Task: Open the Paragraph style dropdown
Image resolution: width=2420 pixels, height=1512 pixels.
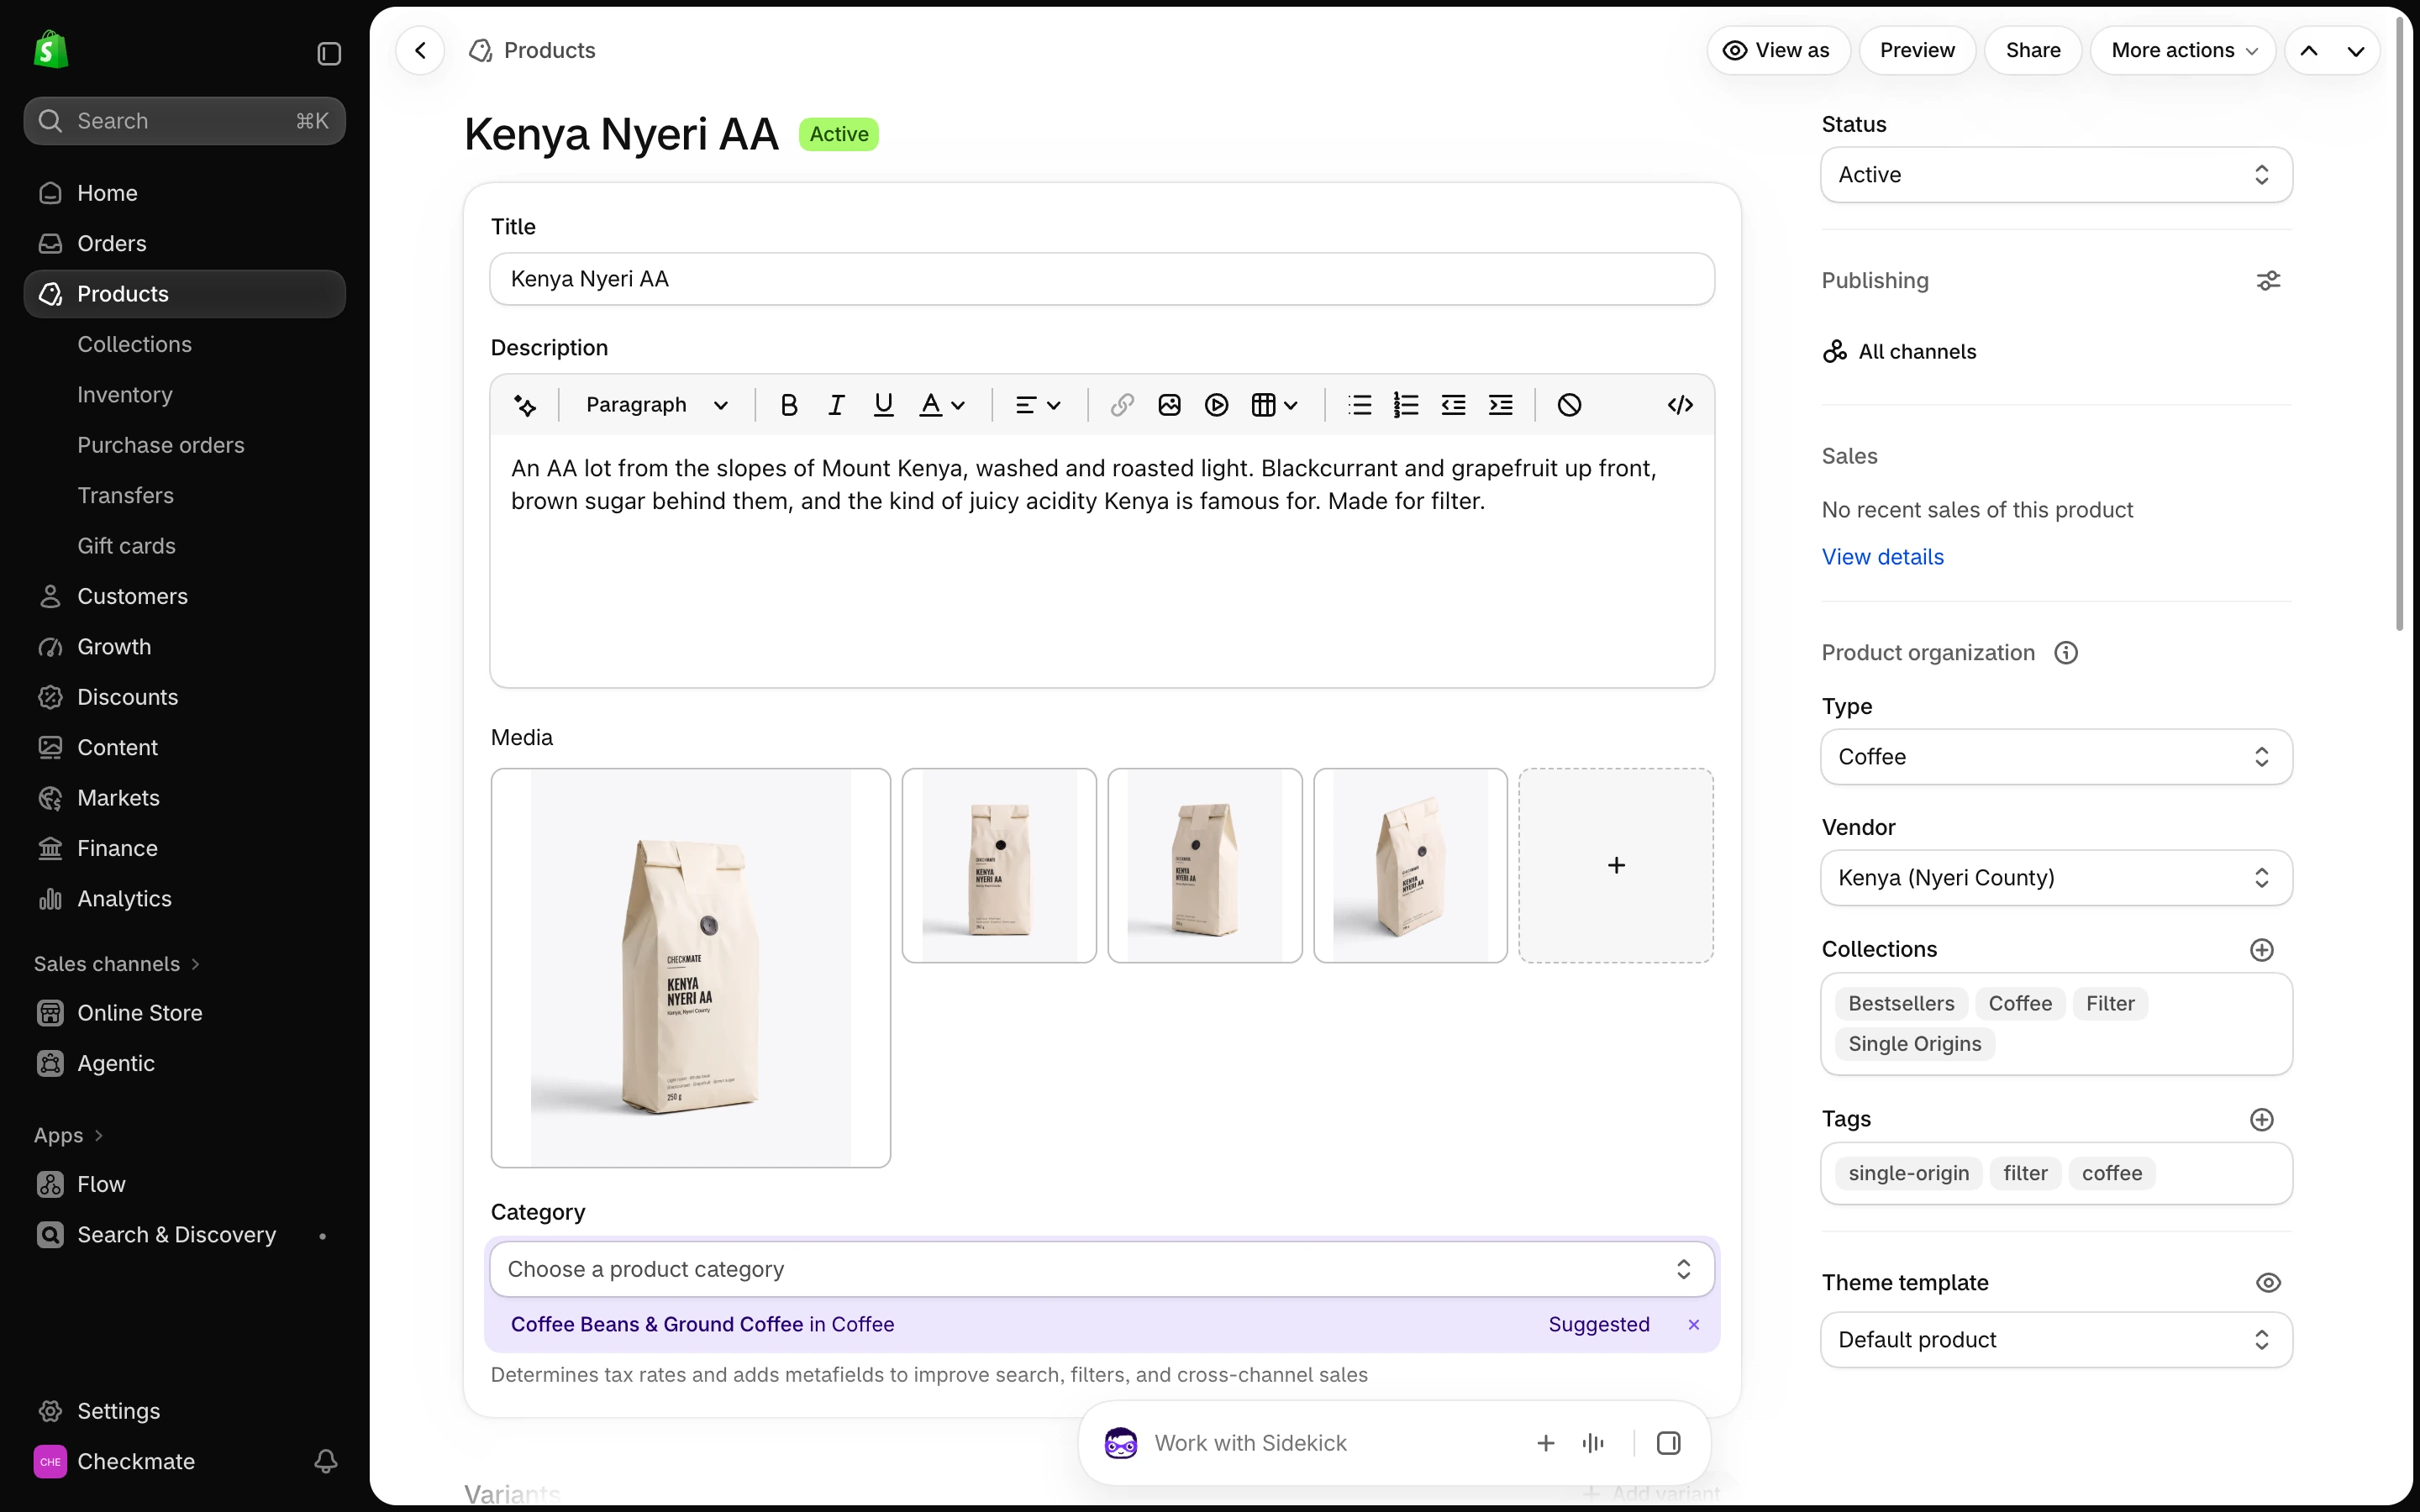Action: point(656,405)
